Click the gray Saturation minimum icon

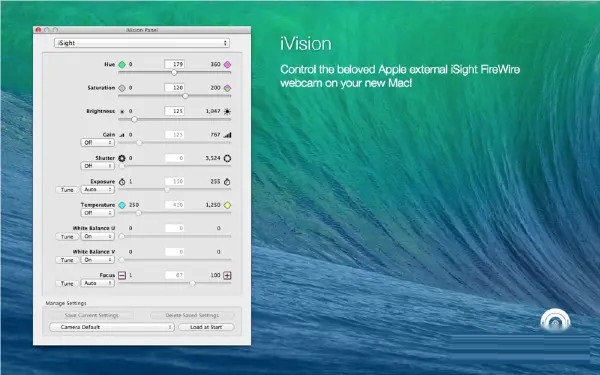coord(122,88)
